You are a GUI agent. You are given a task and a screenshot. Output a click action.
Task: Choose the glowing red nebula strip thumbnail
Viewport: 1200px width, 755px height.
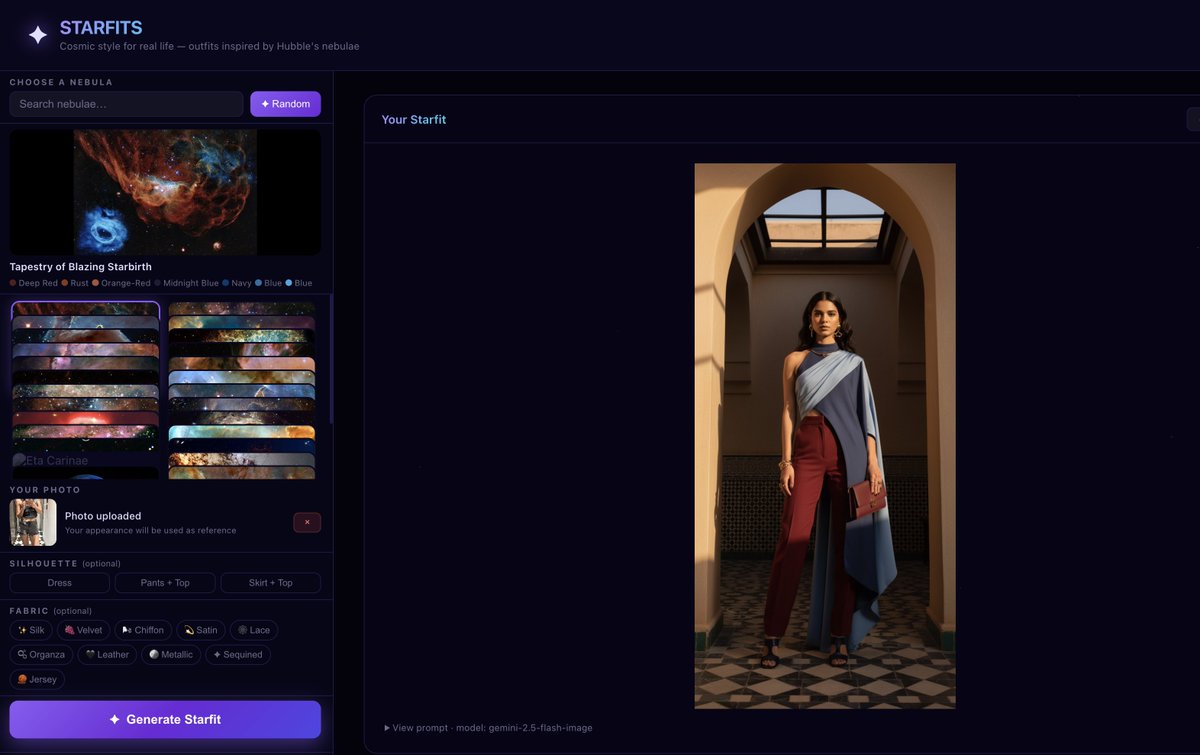[85, 418]
